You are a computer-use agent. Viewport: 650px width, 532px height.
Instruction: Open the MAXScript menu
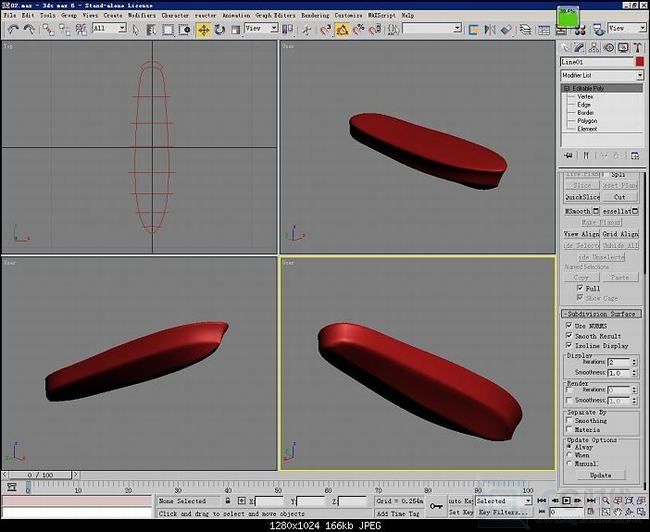click(382, 15)
